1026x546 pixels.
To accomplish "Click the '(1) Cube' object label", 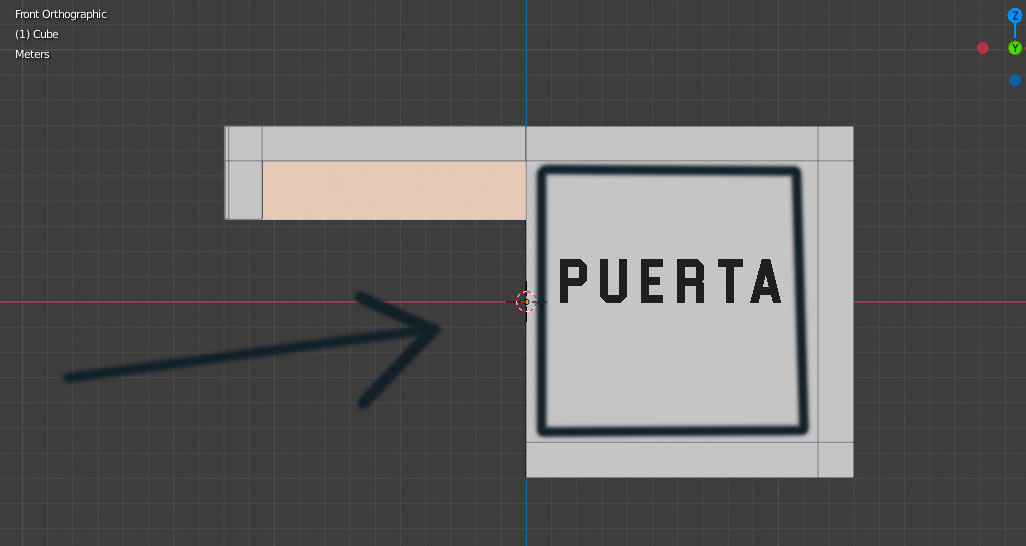I will [x=37, y=34].
